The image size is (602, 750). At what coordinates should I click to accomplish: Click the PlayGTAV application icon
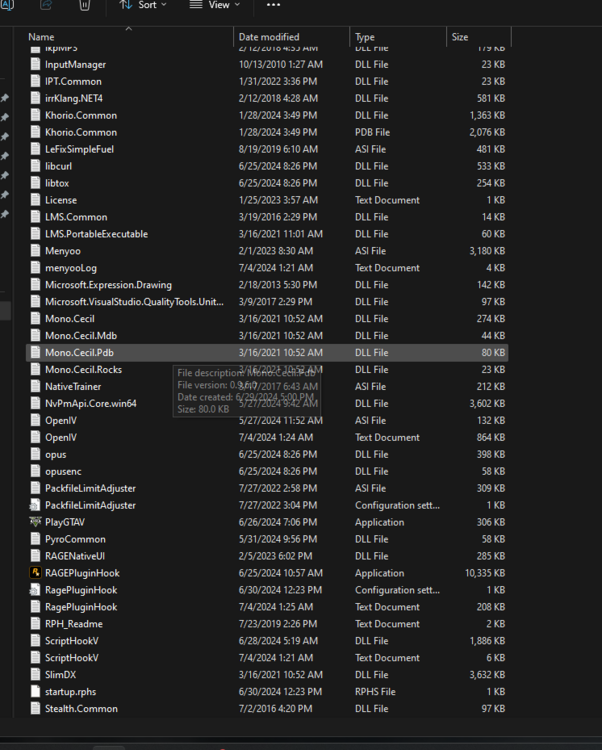[x=35, y=522]
